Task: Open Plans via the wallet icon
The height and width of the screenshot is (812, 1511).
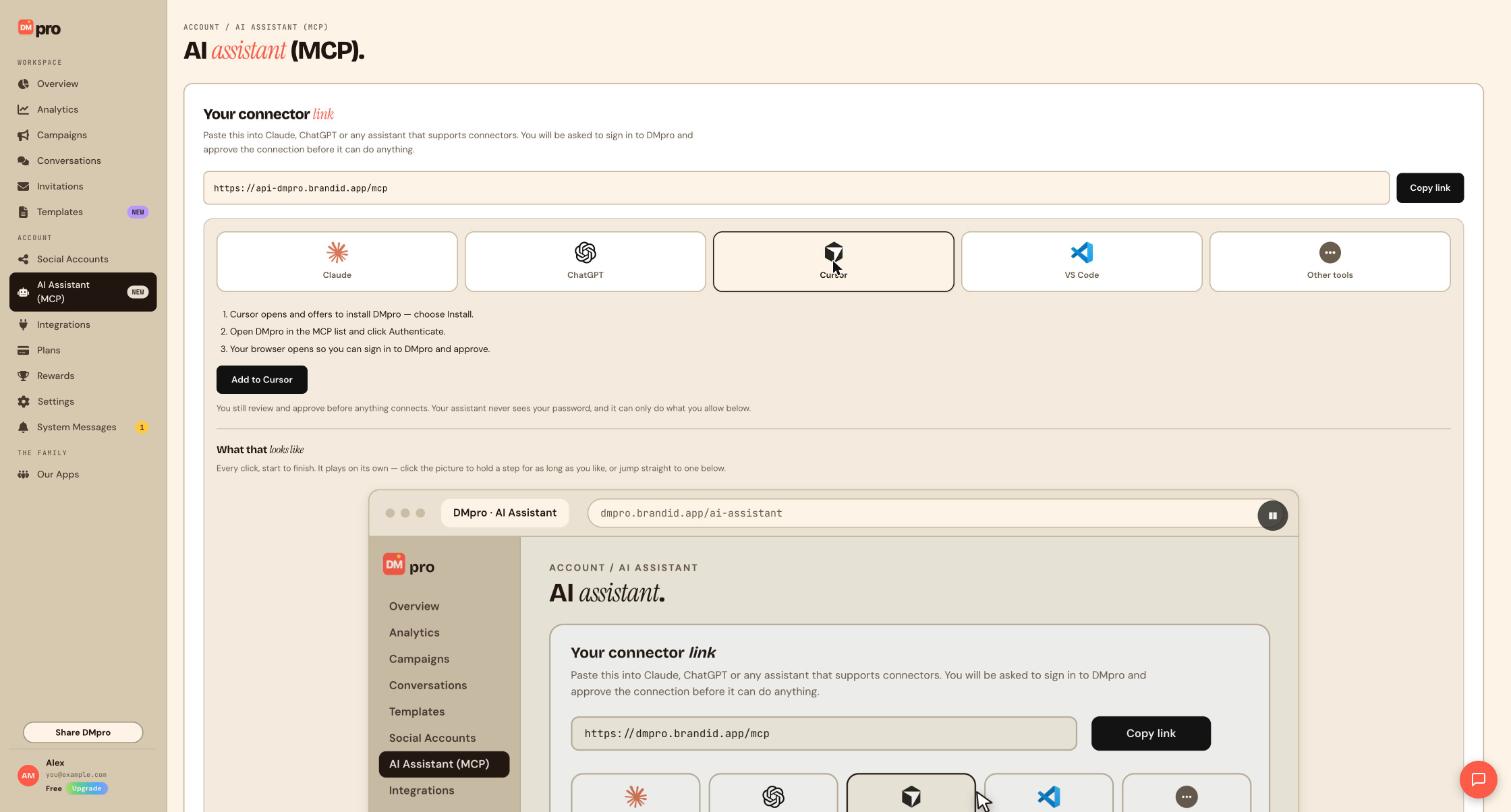Action: point(23,351)
